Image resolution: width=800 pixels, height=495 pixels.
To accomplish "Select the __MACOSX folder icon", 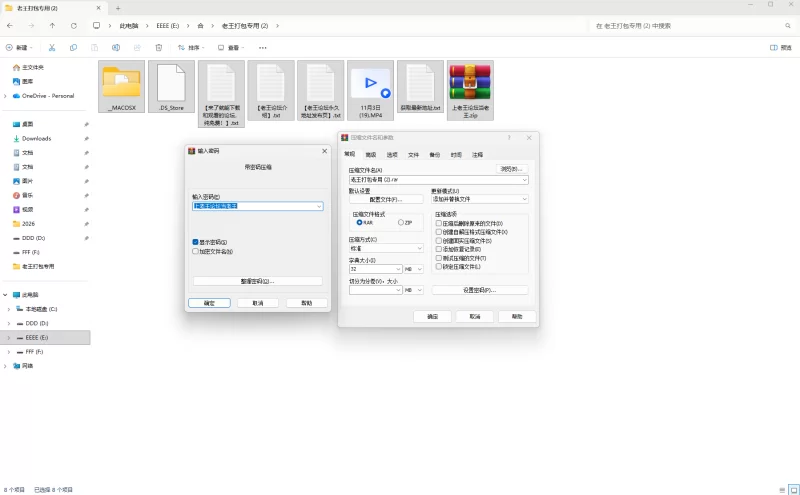I will (121, 86).
